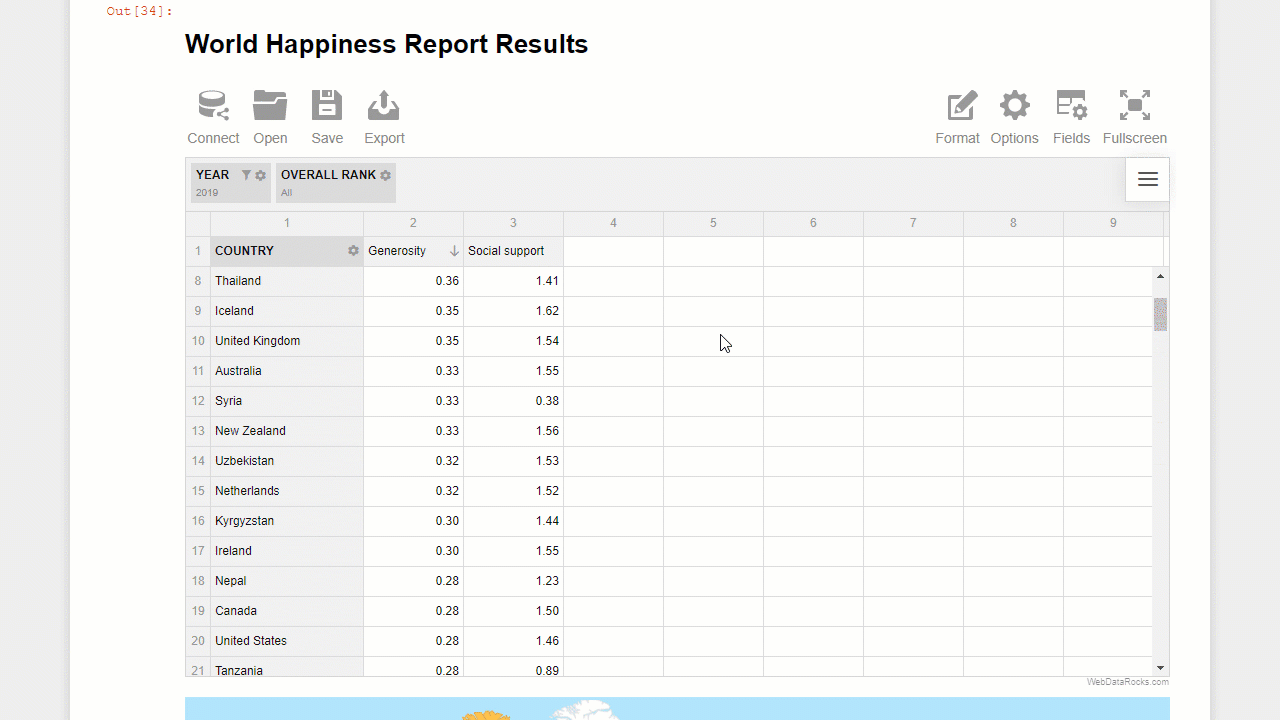
Task: Open the Format toolbar menu
Action: 958,118
